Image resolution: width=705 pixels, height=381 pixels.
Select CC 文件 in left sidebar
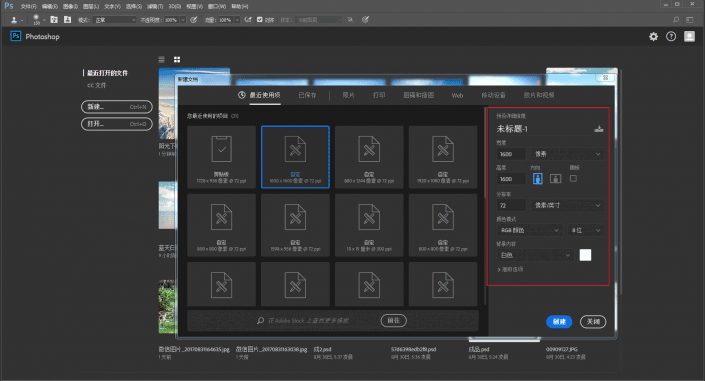97,85
